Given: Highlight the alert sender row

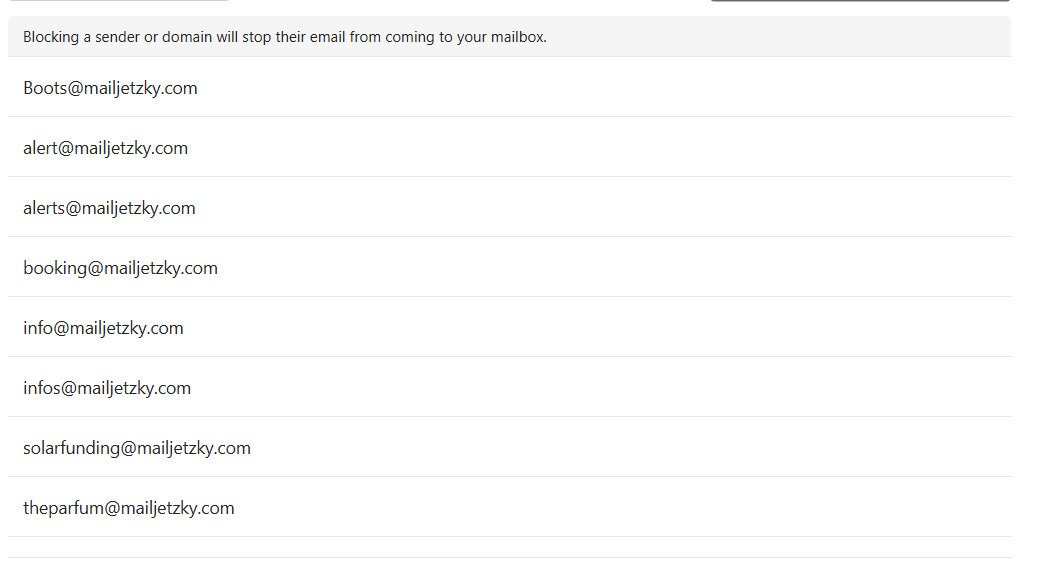Looking at the screenshot, I should tap(509, 147).
